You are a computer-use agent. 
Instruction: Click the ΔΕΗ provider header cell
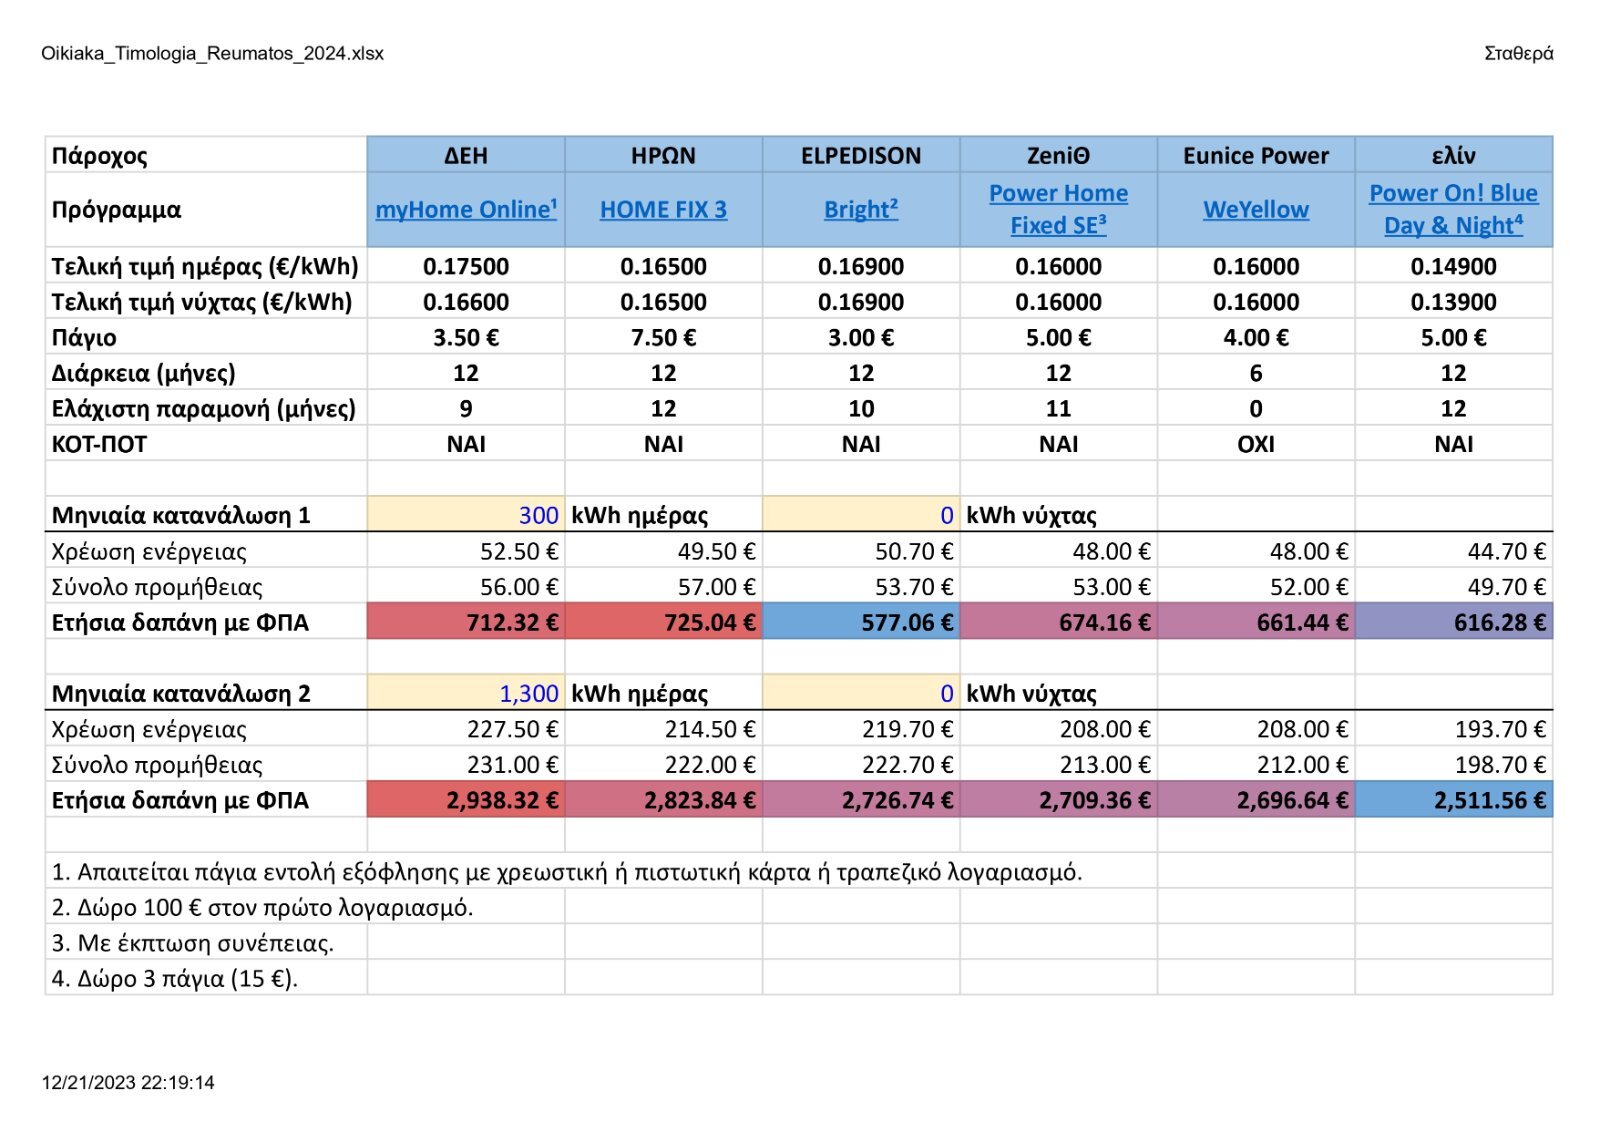[466, 155]
